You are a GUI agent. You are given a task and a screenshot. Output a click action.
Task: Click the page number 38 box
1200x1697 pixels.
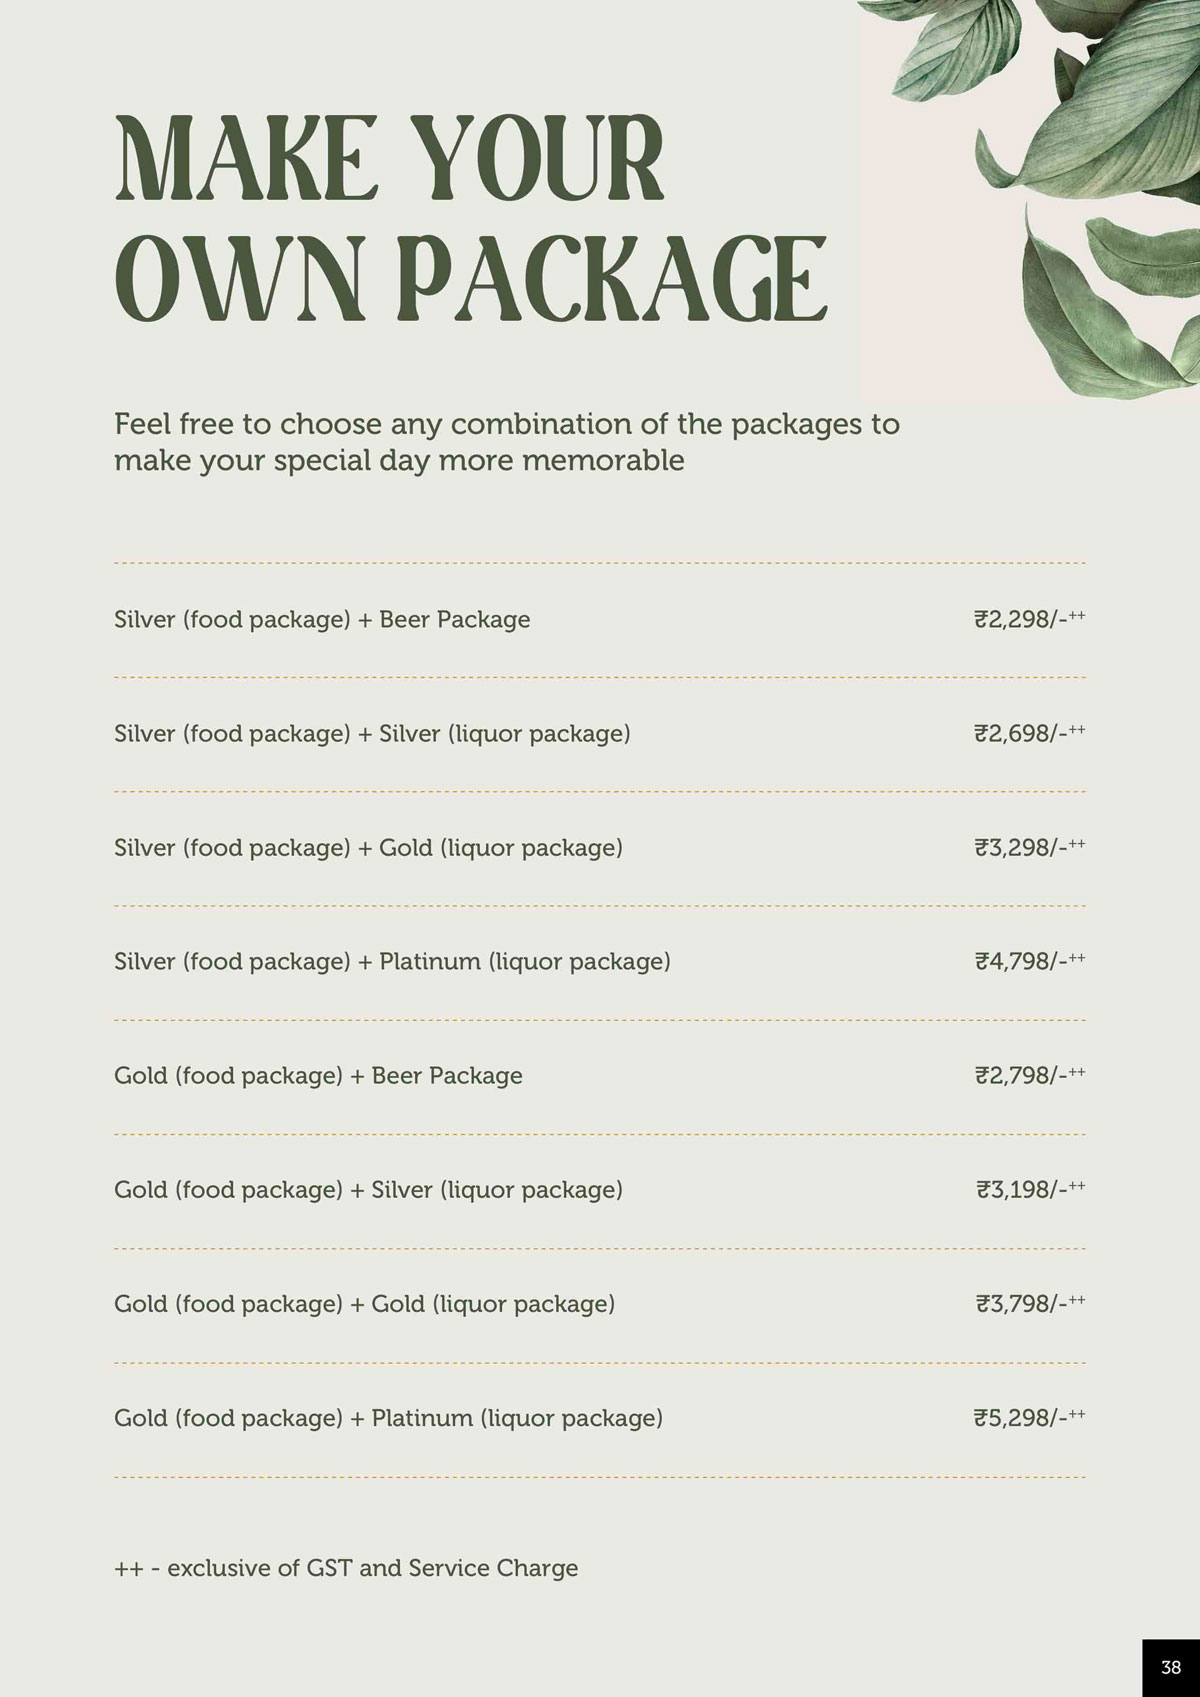point(1171,1668)
